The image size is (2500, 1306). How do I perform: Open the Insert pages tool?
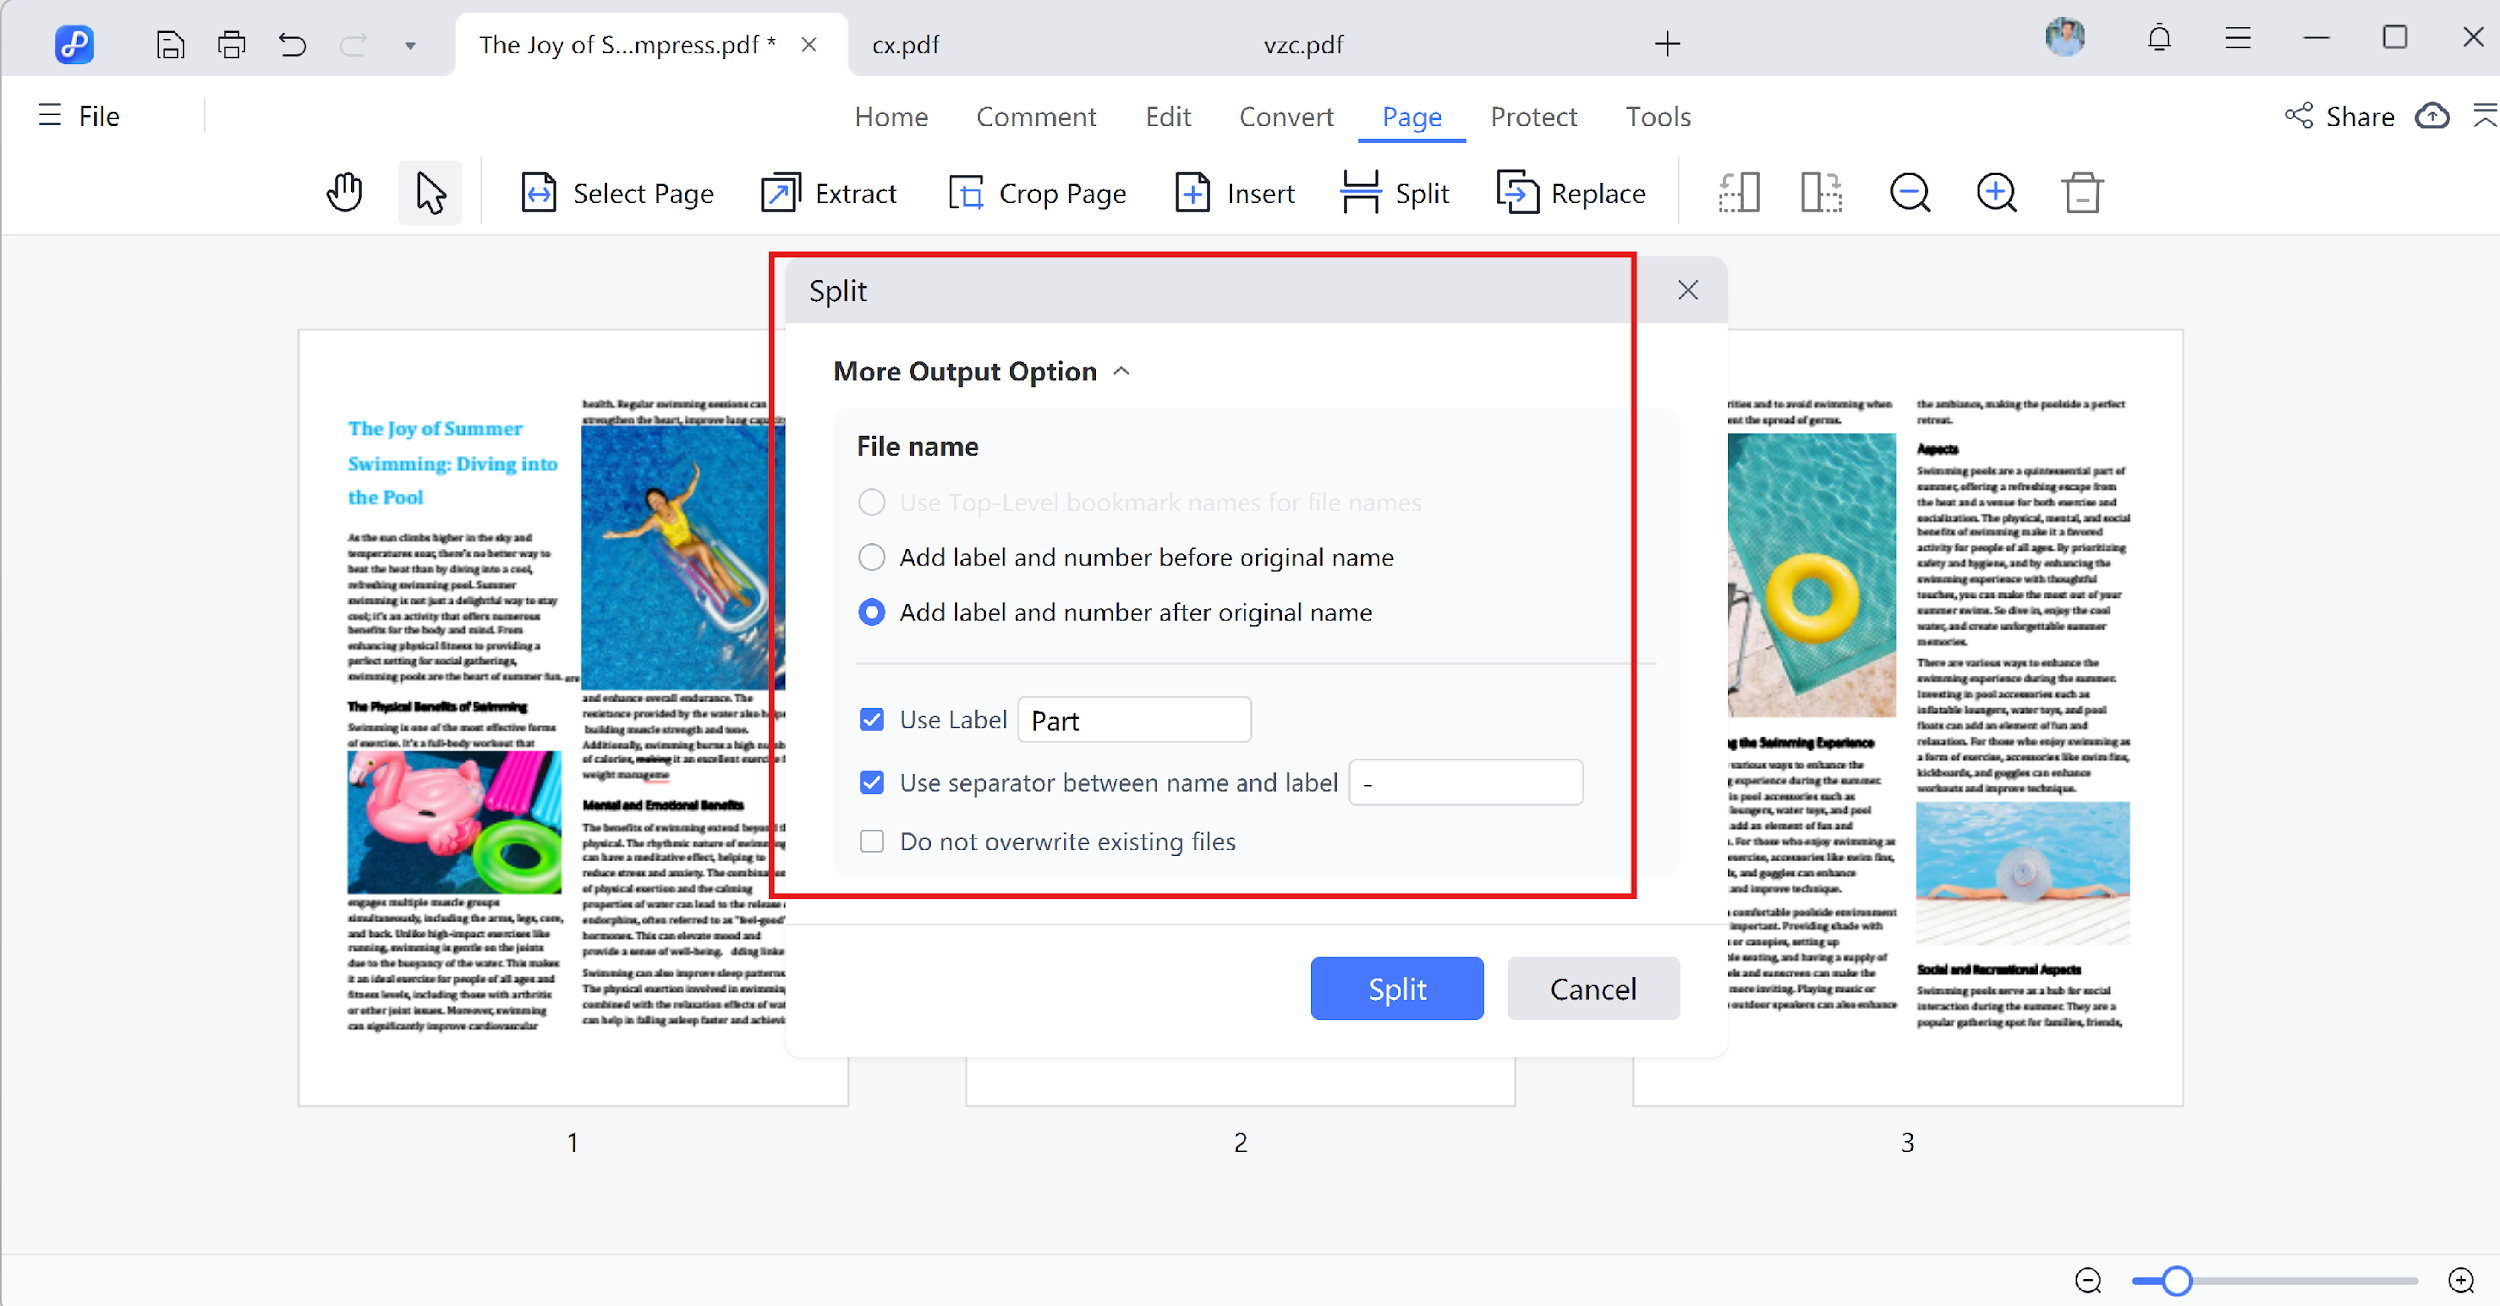tap(1234, 192)
